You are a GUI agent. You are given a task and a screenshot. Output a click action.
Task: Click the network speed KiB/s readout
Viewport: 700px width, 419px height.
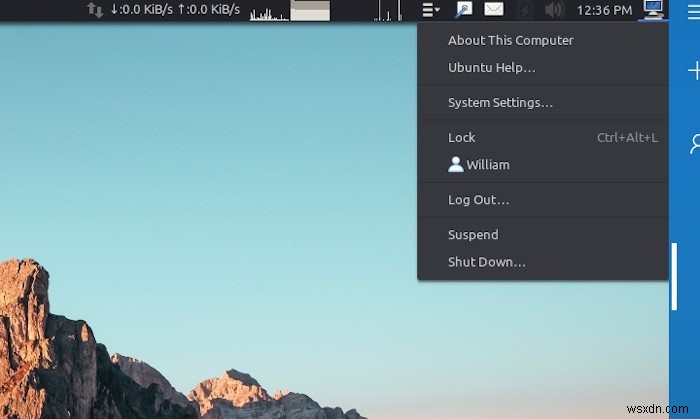(175, 9)
